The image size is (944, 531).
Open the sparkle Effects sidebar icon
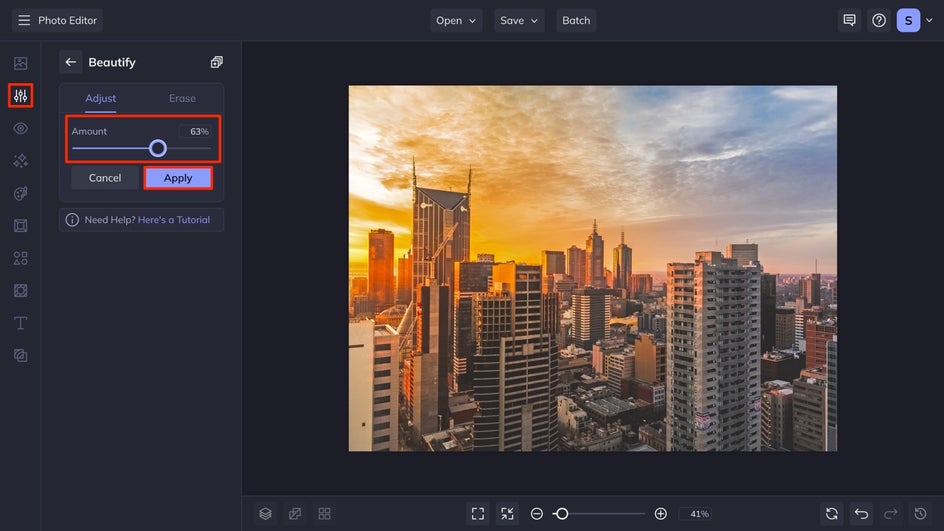(x=20, y=161)
